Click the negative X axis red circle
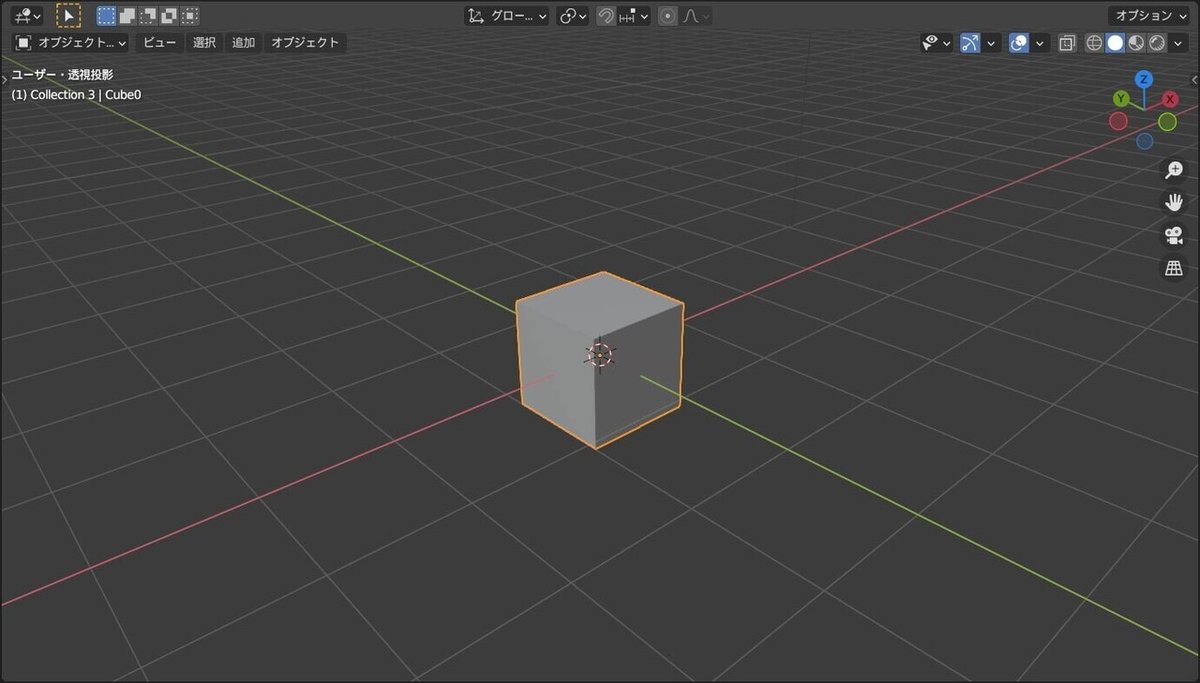This screenshot has width=1200, height=683. click(1119, 121)
